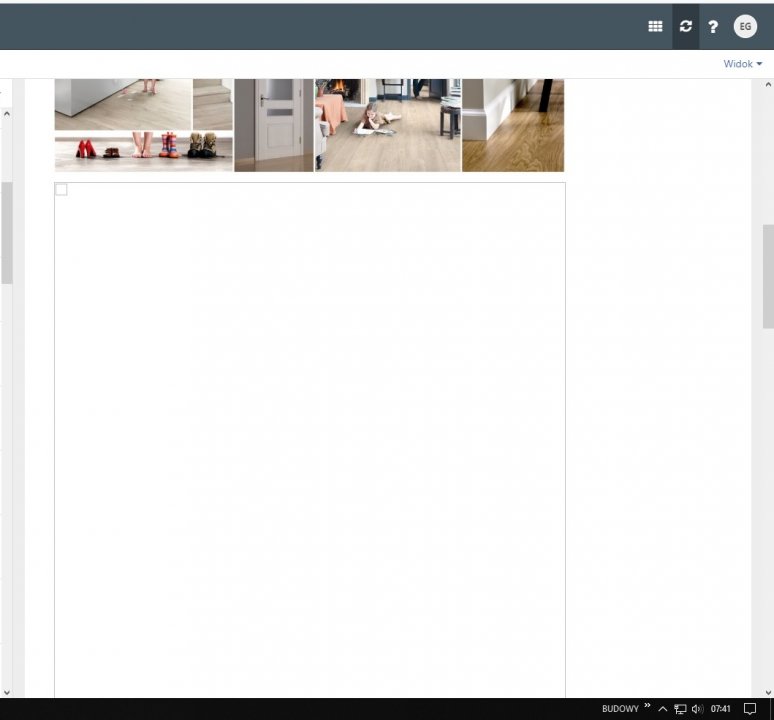Click the girl reading by fireplace photo
The image size is (774, 720).
pyautogui.click(x=388, y=125)
